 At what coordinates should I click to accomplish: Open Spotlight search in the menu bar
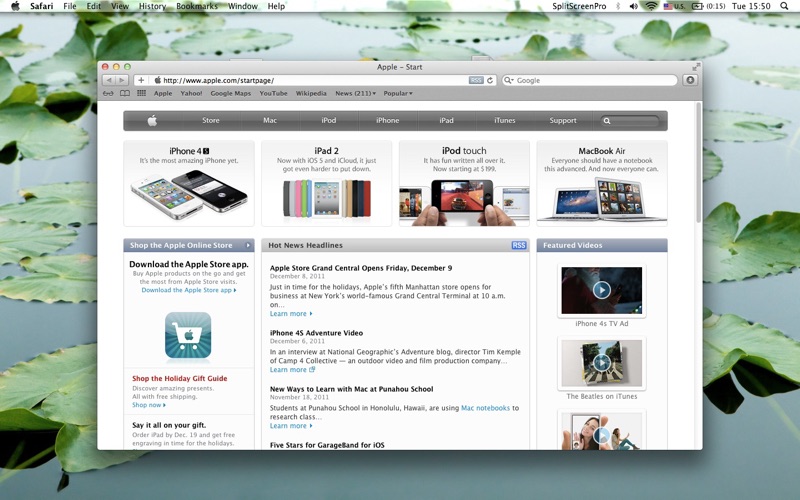click(x=784, y=6)
